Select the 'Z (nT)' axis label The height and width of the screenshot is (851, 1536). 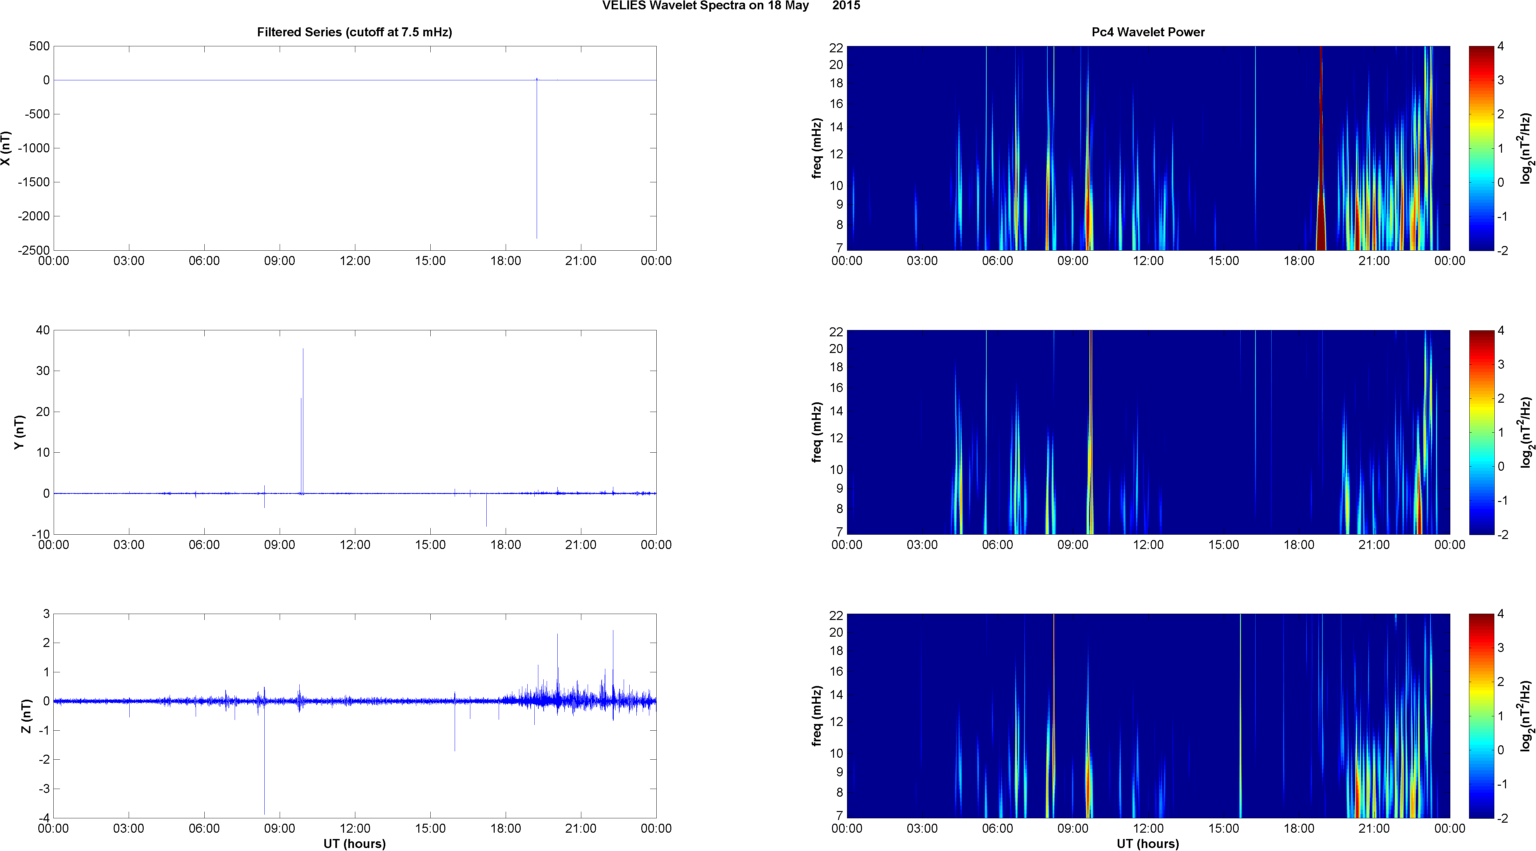pyautogui.click(x=26, y=716)
